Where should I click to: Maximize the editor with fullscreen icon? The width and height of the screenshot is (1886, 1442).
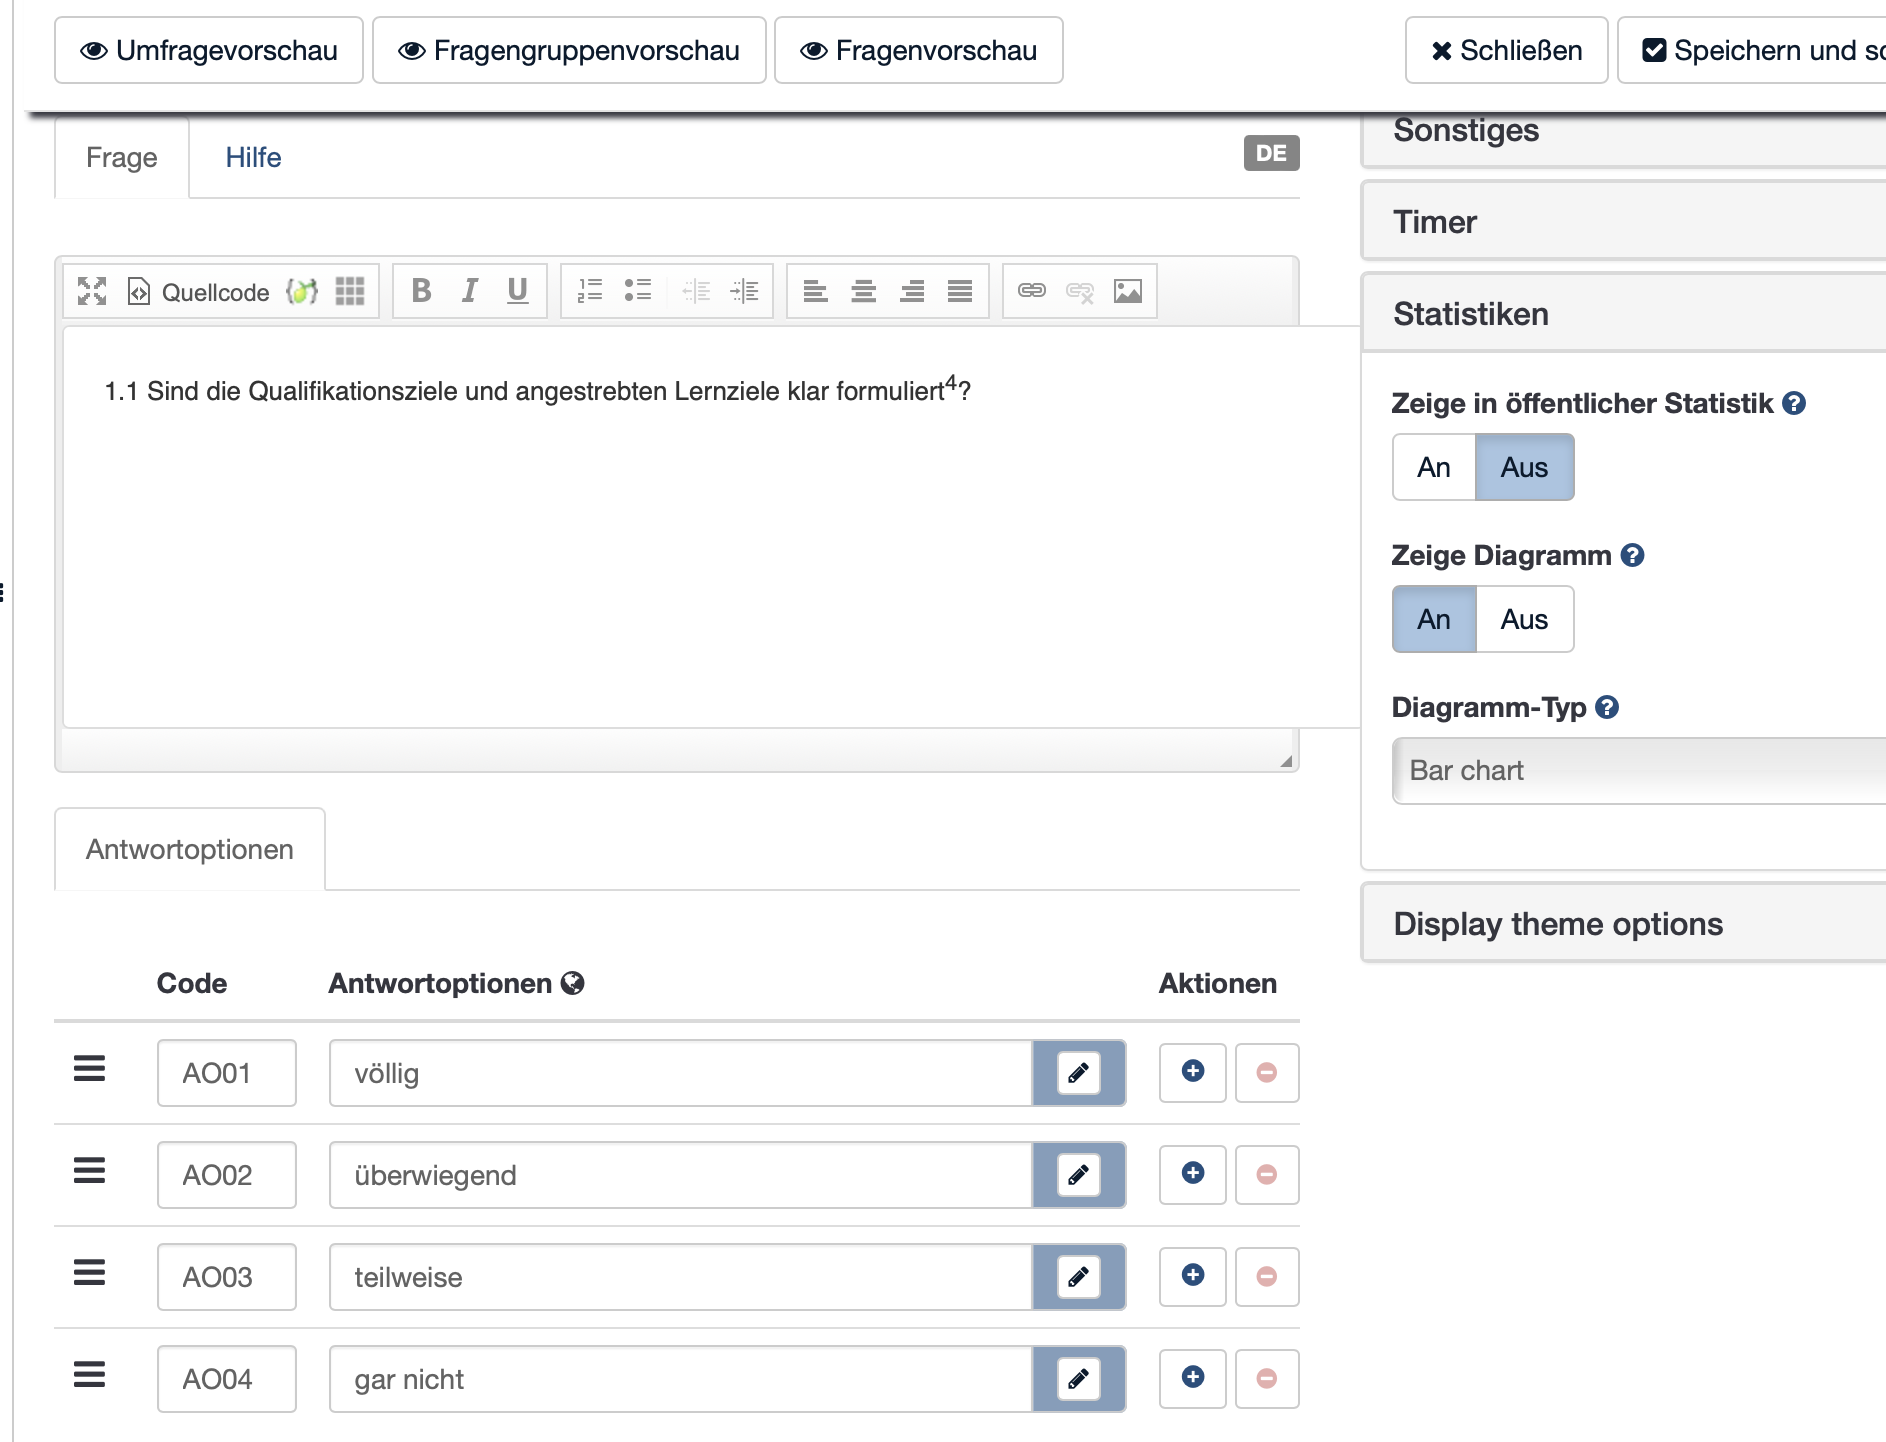[x=92, y=291]
